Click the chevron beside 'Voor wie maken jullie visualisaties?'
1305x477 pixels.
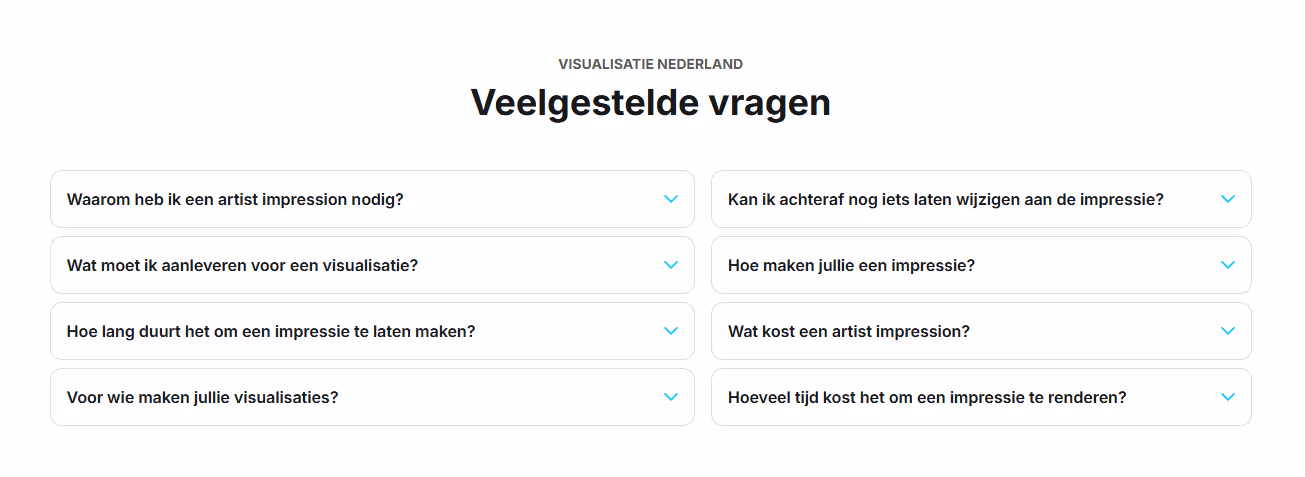[x=671, y=397]
